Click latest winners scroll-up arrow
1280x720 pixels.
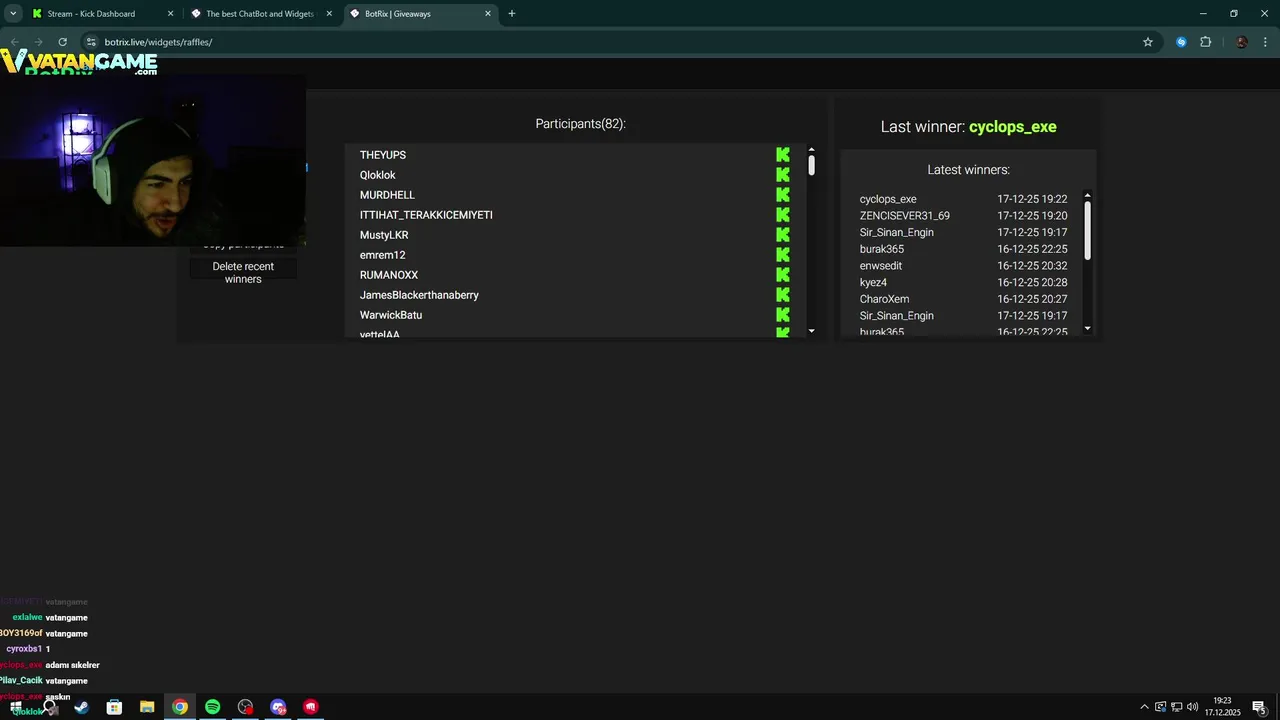(x=1087, y=195)
